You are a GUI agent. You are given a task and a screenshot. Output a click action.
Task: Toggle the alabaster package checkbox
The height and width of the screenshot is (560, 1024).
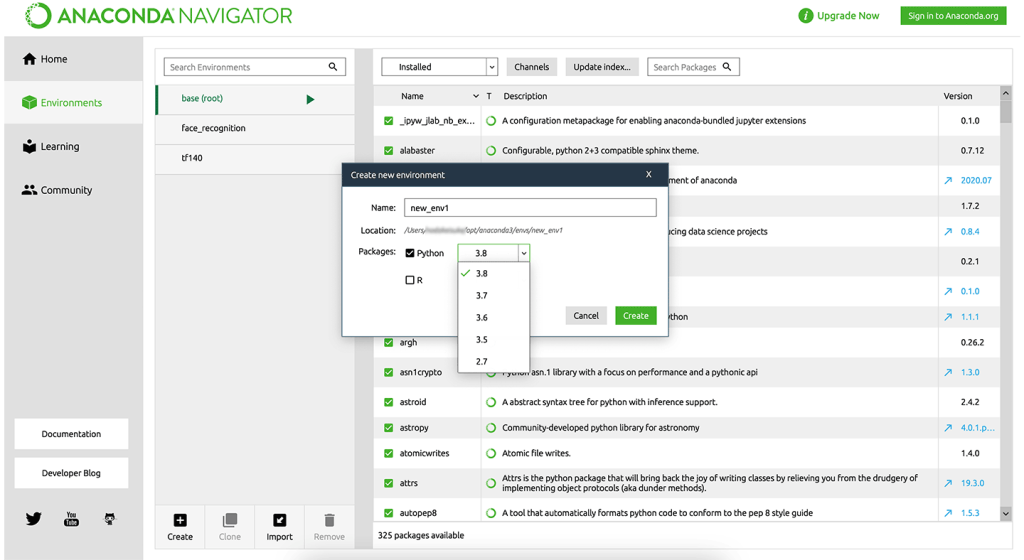point(389,151)
